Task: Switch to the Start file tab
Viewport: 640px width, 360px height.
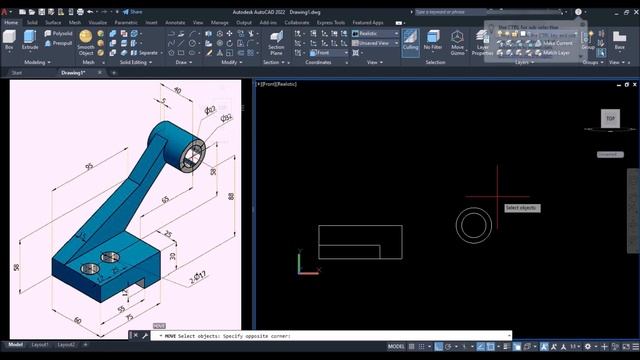Action: point(17,73)
